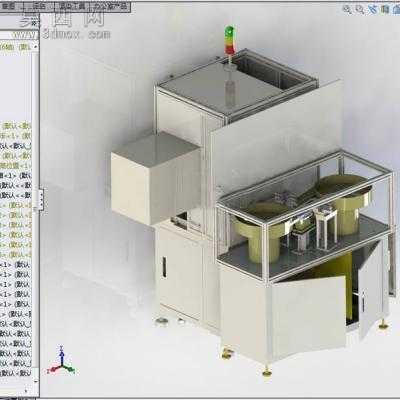Image resolution: width=400 pixels, height=400 pixels.
Task: Click the feature tree scrollbar up arrow
Action: [x=36, y=46]
